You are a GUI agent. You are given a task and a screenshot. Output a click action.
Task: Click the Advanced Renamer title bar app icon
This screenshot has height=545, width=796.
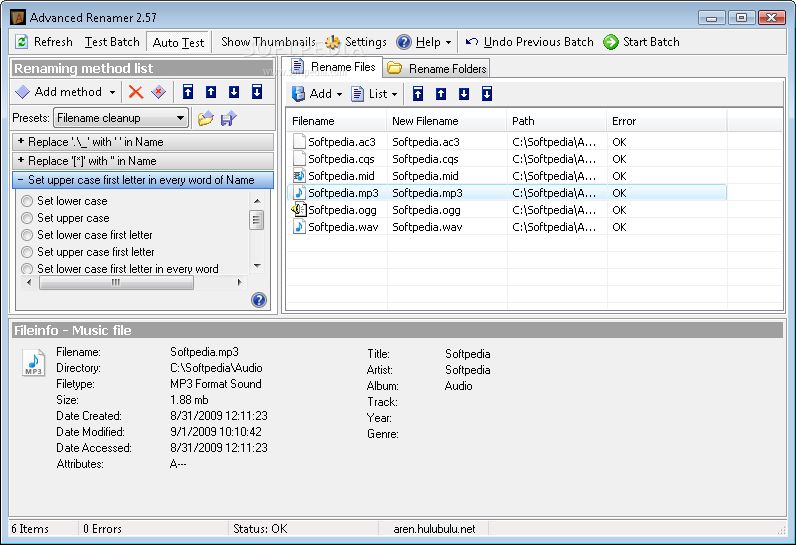[x=18, y=18]
